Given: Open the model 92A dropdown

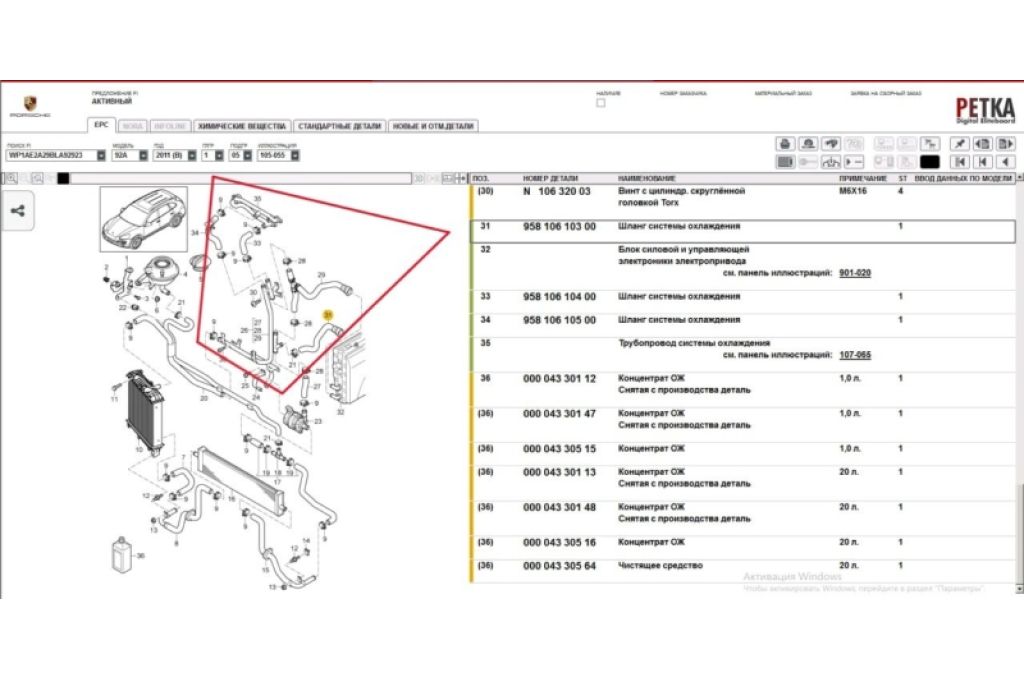Looking at the screenshot, I should pos(144,155).
